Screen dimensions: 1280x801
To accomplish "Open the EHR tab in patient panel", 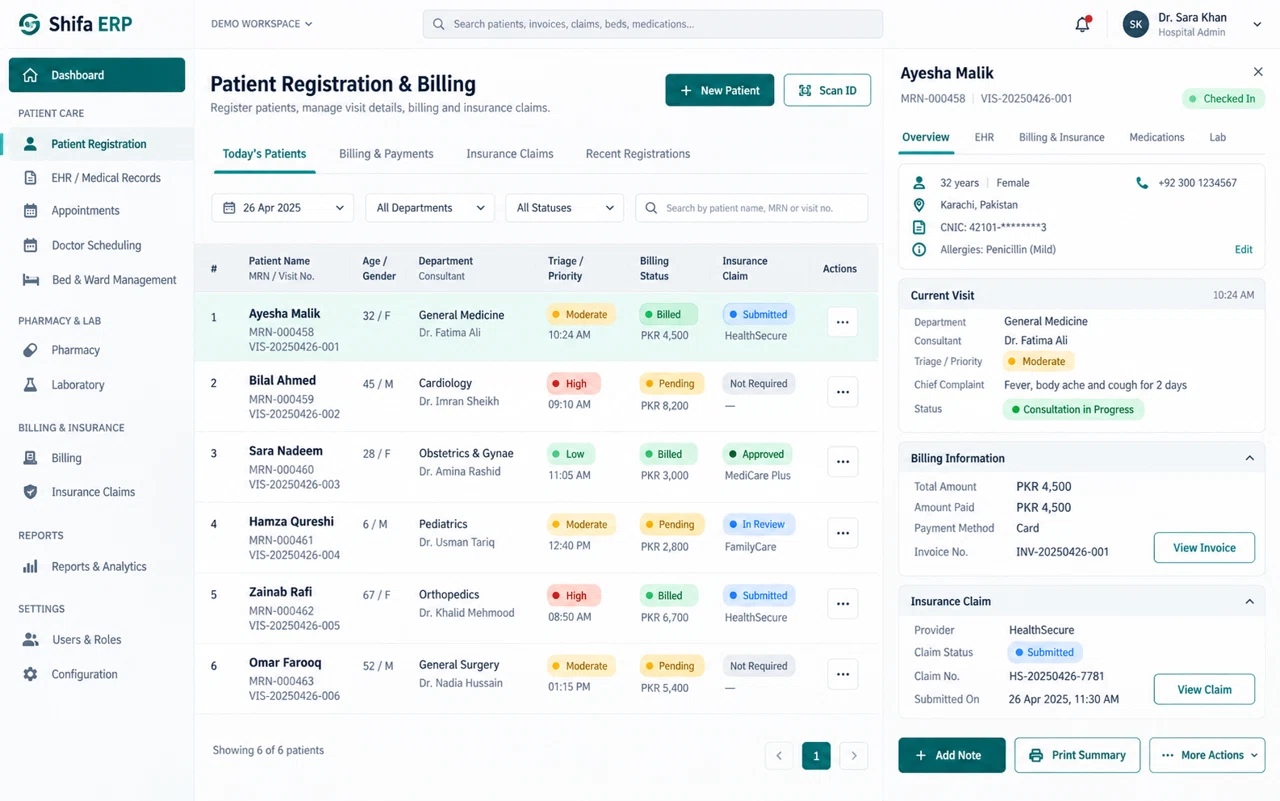I will tap(984, 137).
